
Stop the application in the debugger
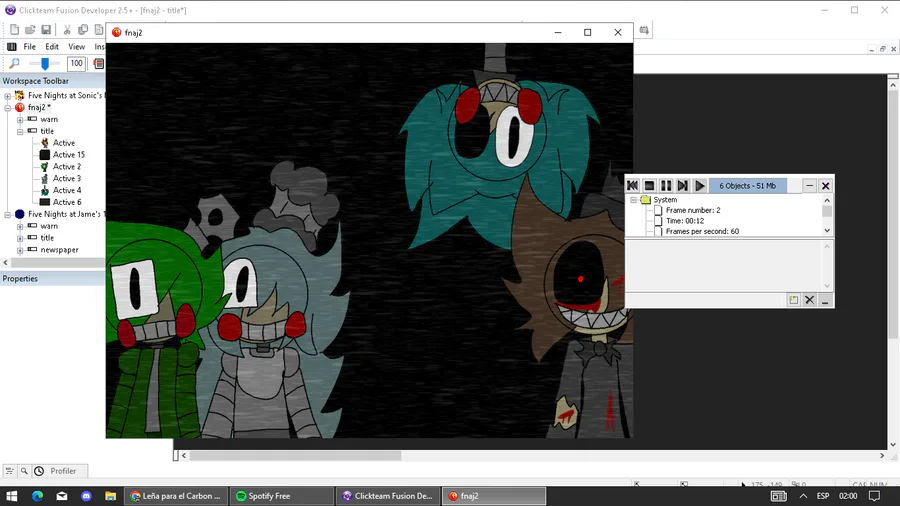pyautogui.click(x=649, y=185)
